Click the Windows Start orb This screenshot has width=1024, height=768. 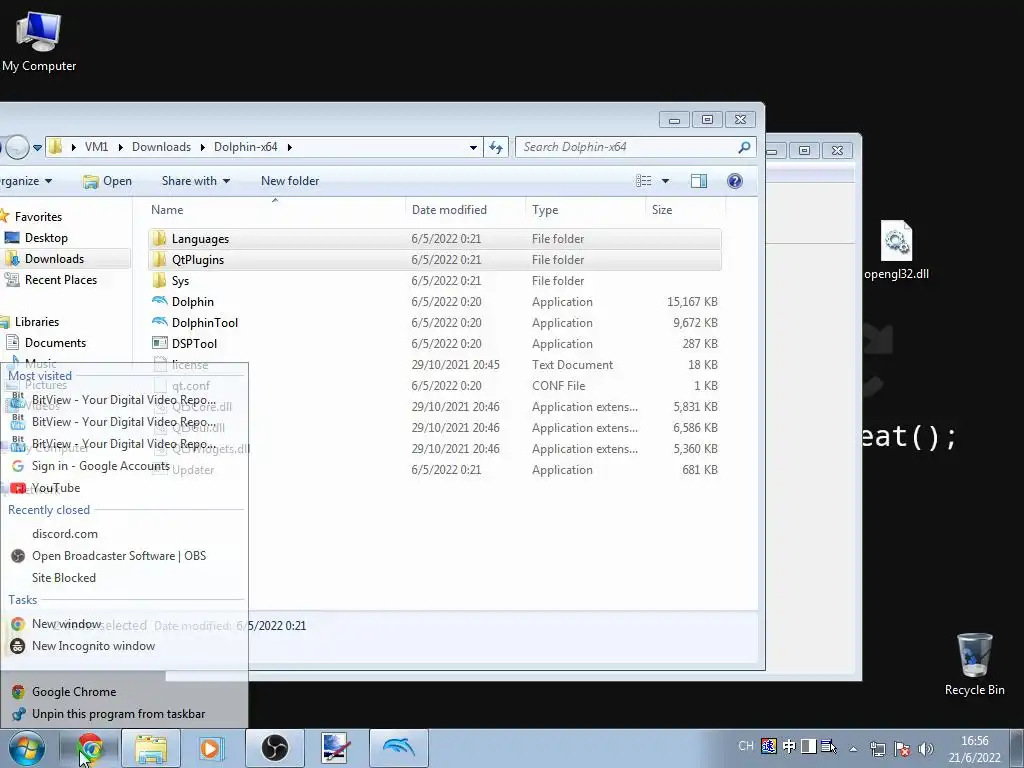[x=26, y=748]
